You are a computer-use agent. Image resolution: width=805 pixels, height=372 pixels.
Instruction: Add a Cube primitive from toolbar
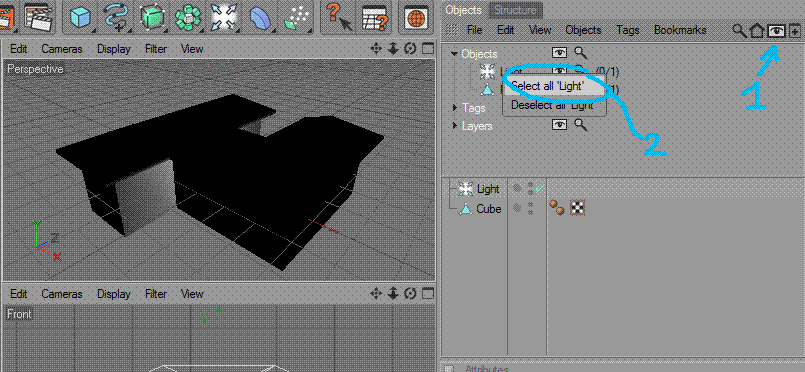pos(81,18)
